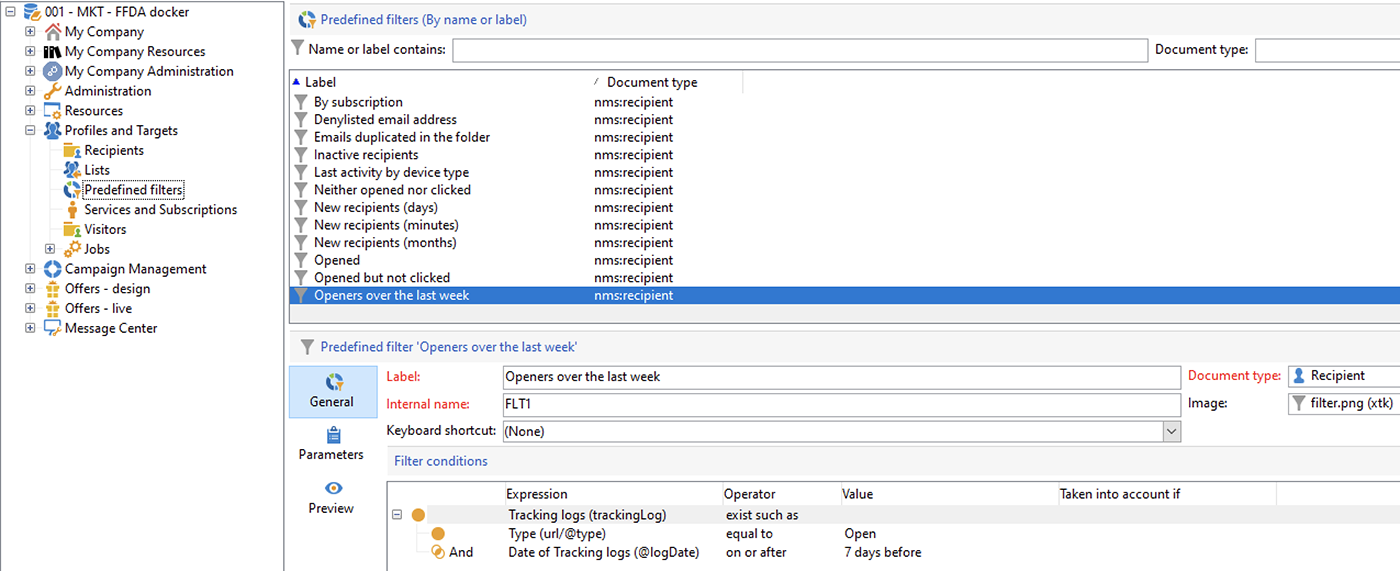
Task: Collapse the Tracking logs condition group
Action: (397, 515)
